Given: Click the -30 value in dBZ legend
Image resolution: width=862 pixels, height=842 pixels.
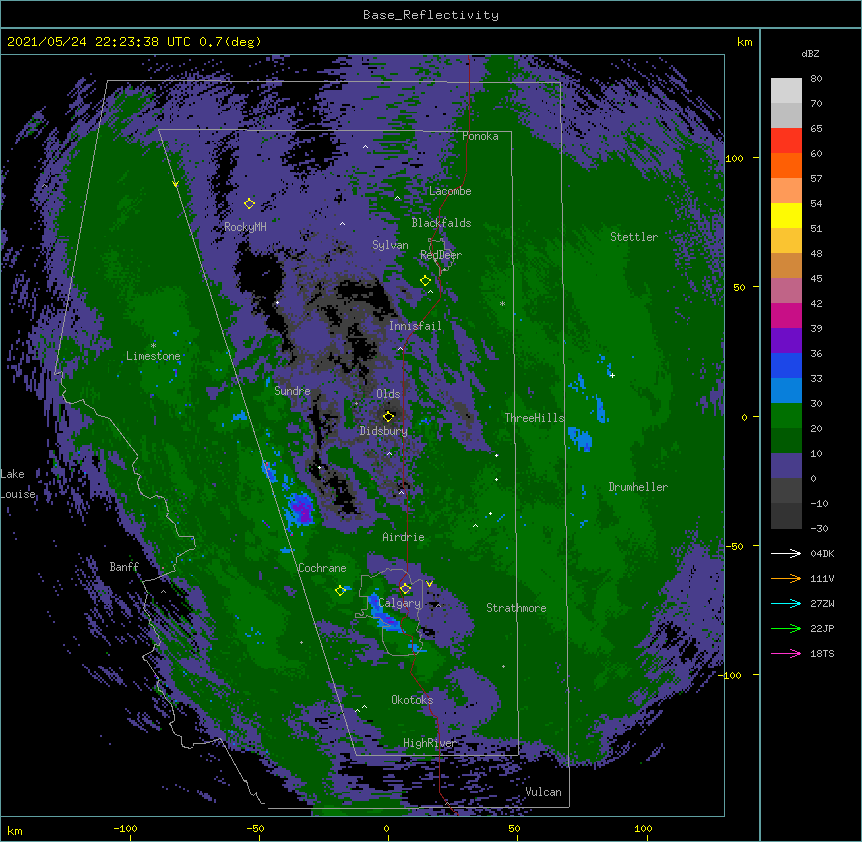Looking at the screenshot, I should 819,529.
